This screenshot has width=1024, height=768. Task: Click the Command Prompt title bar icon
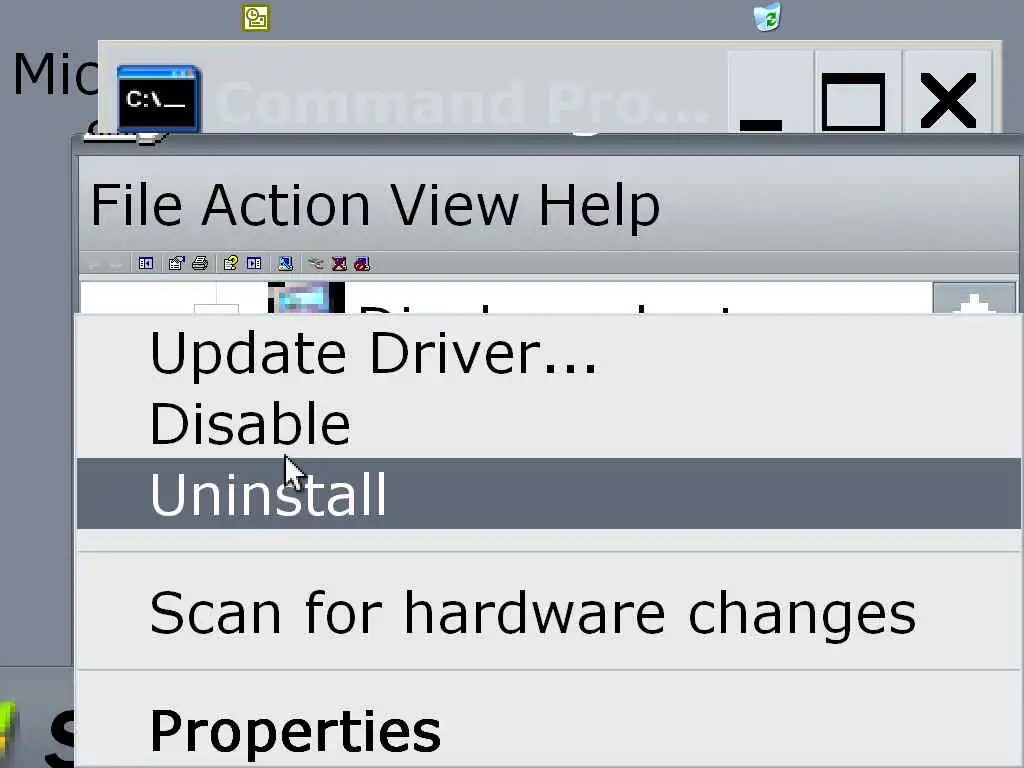(x=159, y=99)
